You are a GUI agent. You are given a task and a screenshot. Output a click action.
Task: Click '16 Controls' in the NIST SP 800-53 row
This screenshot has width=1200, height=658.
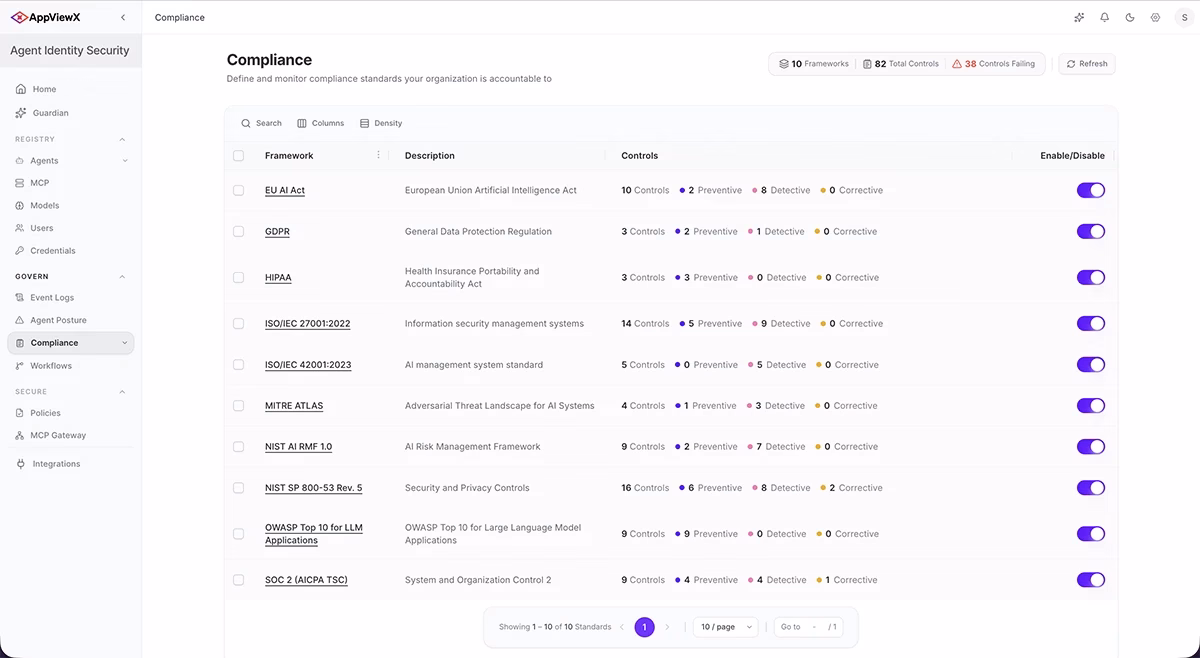[x=645, y=488]
